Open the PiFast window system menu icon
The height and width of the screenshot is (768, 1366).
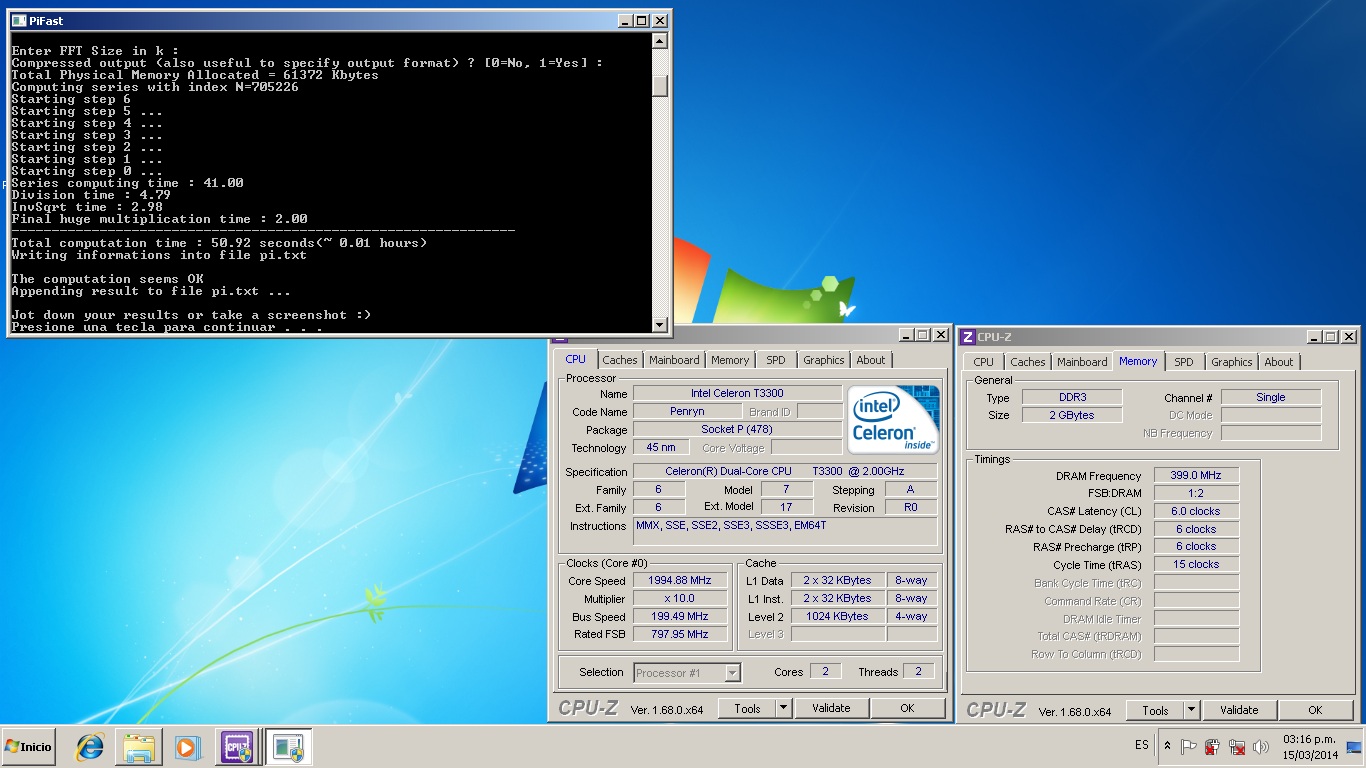pos(18,20)
